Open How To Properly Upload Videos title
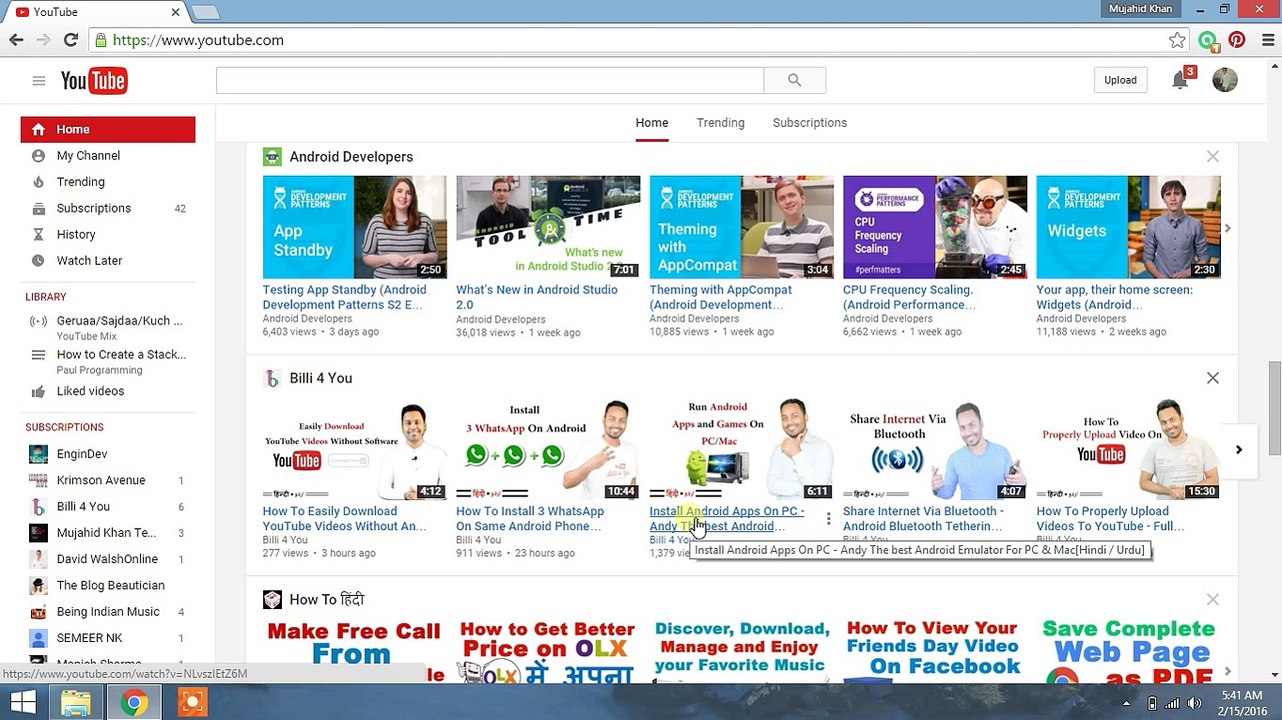The height and width of the screenshot is (720, 1282). point(1110,518)
